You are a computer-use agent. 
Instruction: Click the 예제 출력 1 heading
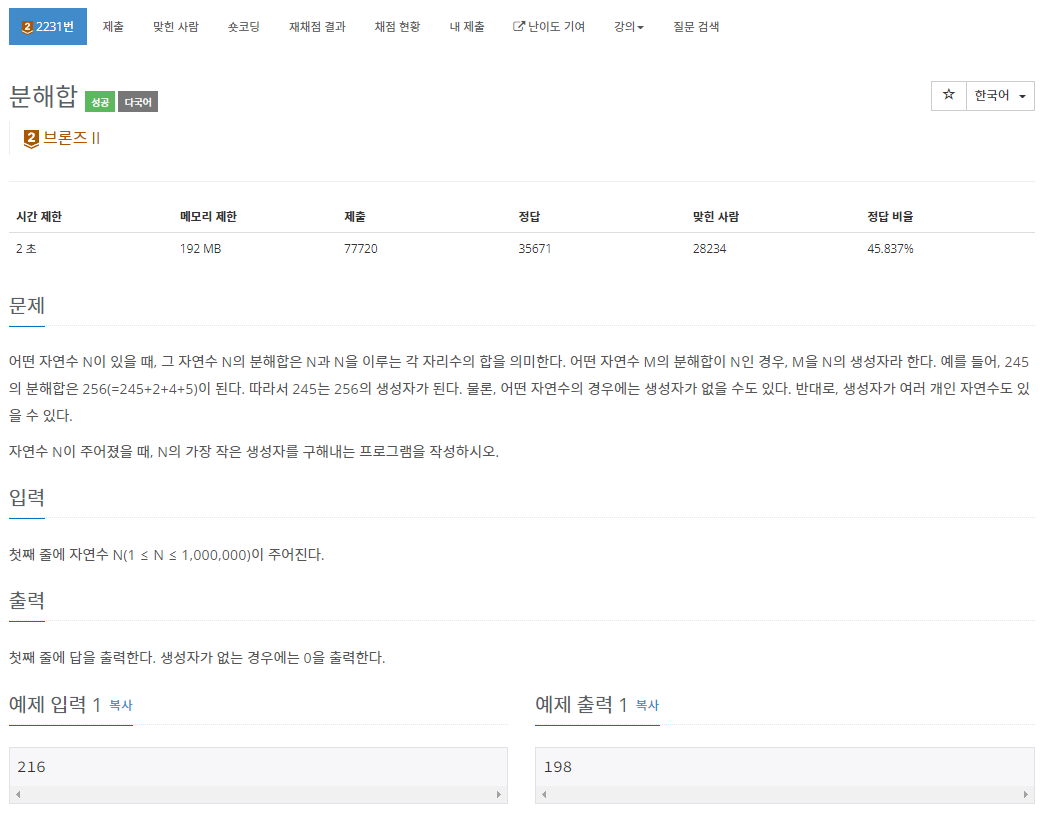[581, 704]
